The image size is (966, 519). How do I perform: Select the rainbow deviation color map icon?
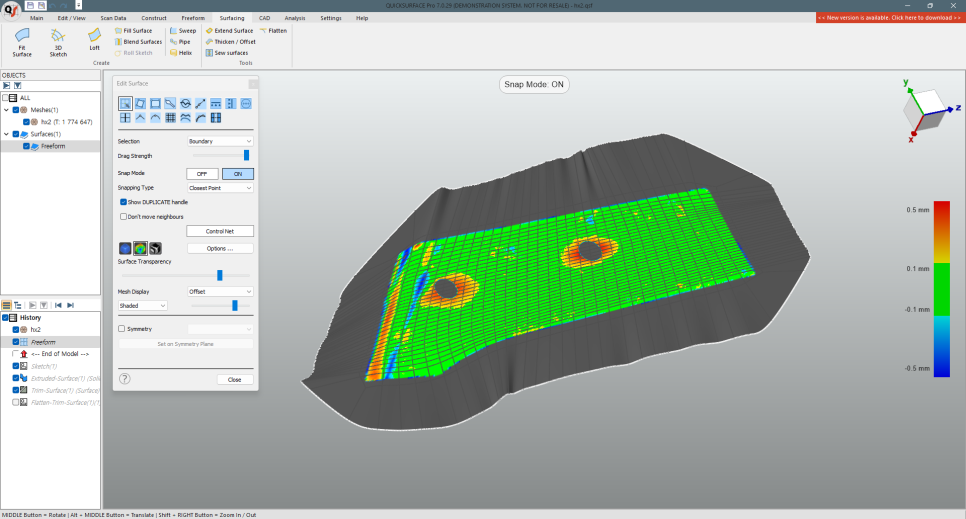[x=140, y=248]
